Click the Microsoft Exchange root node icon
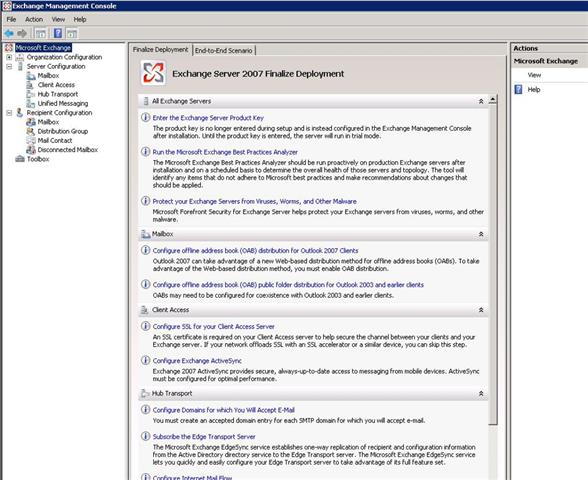The height and width of the screenshot is (480, 588). (9, 48)
